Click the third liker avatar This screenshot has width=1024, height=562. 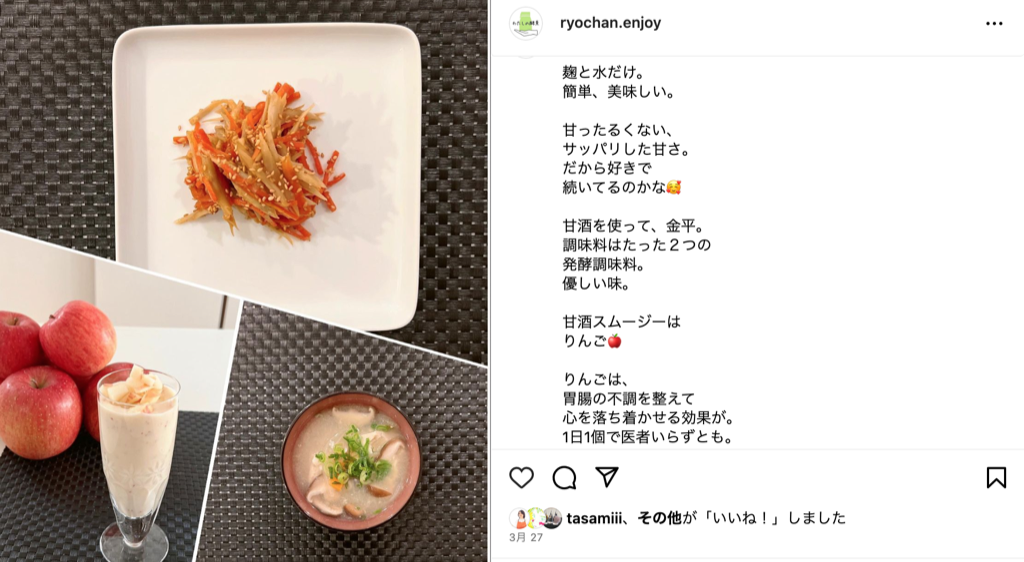(552, 518)
